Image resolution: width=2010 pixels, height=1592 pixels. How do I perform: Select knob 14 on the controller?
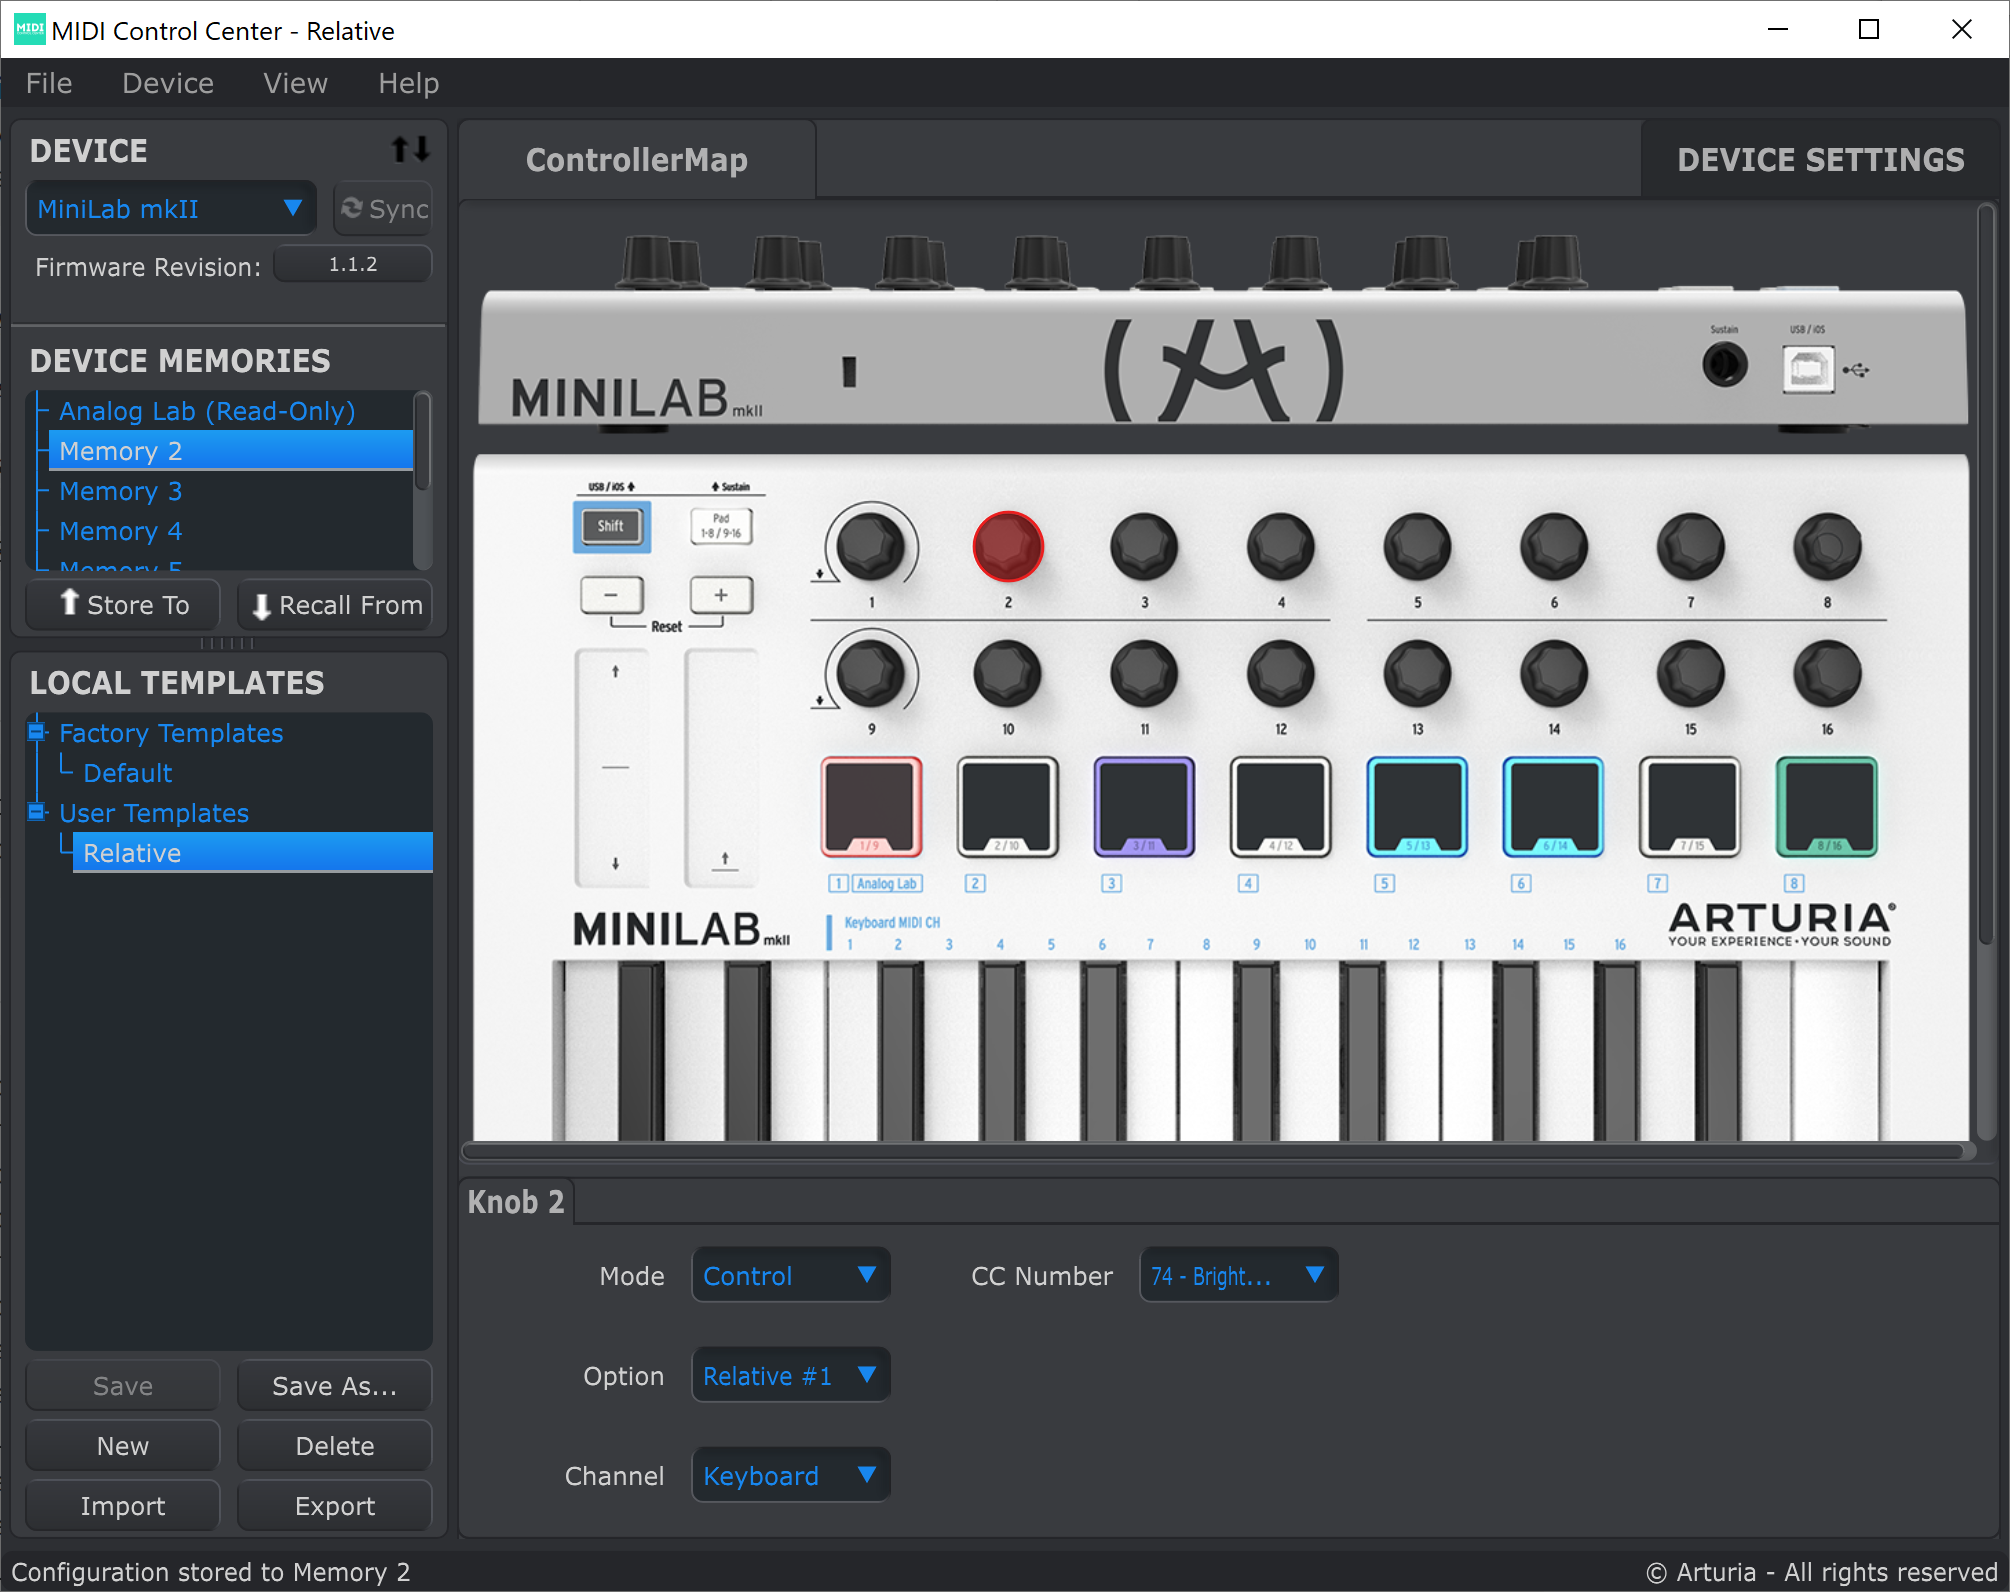click(x=1554, y=673)
